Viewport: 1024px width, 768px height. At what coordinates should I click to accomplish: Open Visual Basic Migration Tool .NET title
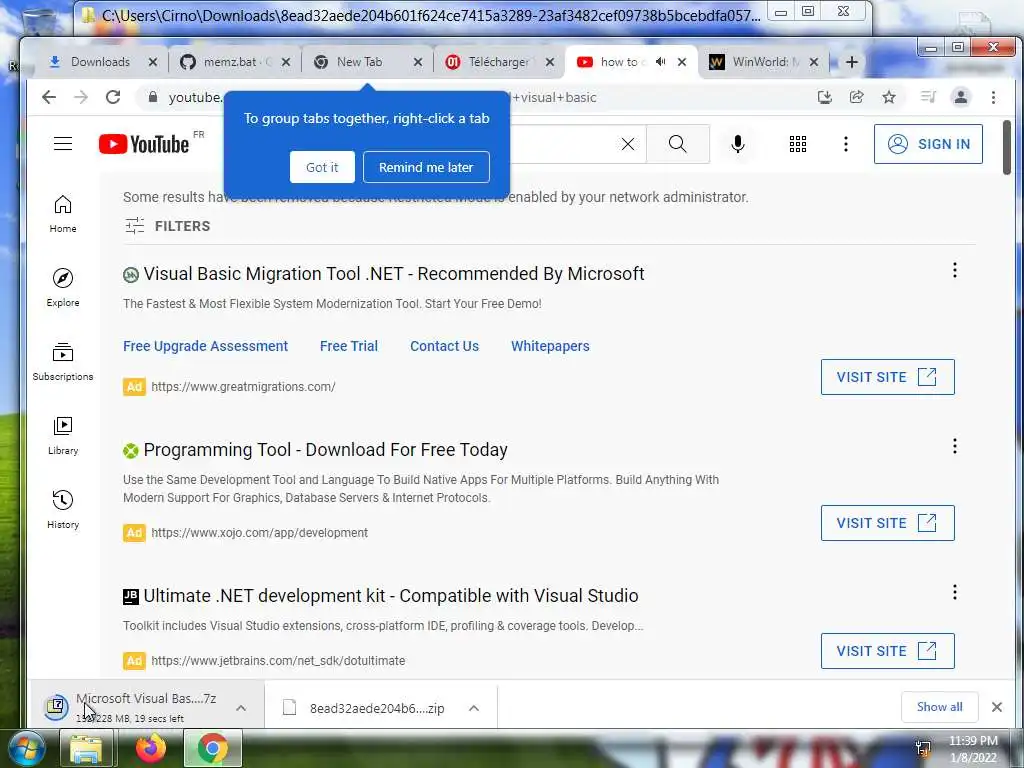point(394,274)
